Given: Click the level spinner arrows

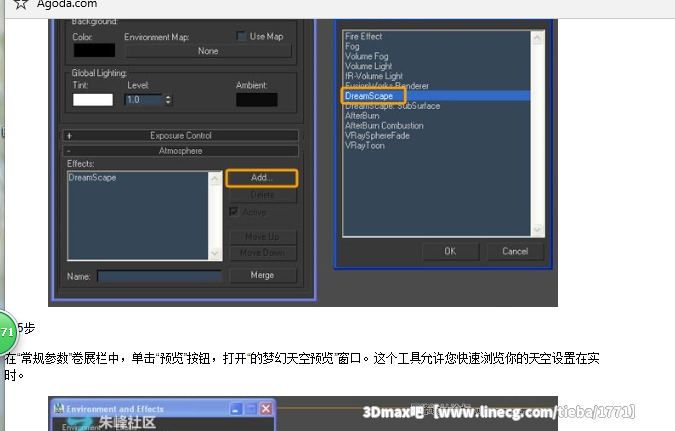Looking at the screenshot, I should tap(168, 100).
